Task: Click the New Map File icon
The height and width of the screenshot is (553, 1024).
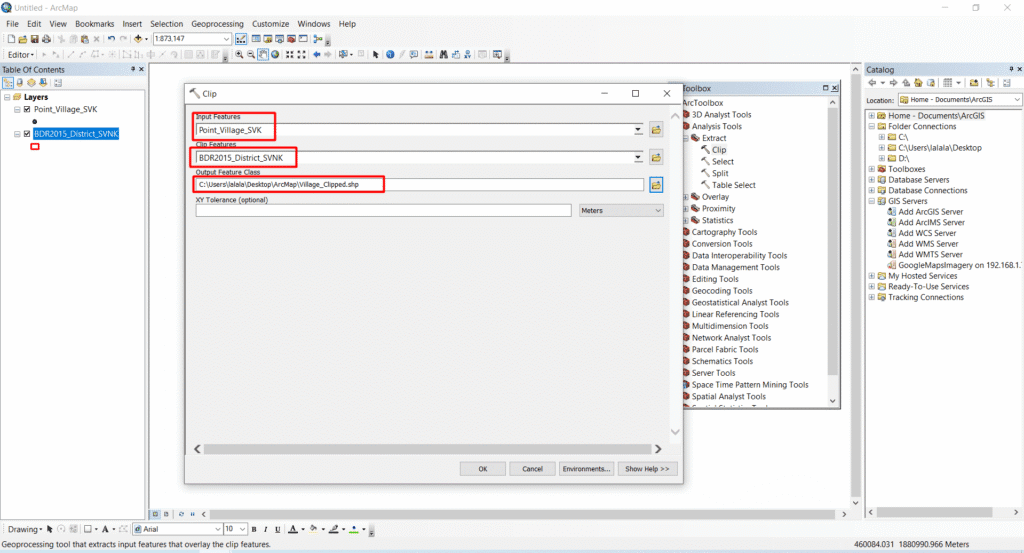Action: click(x=11, y=39)
